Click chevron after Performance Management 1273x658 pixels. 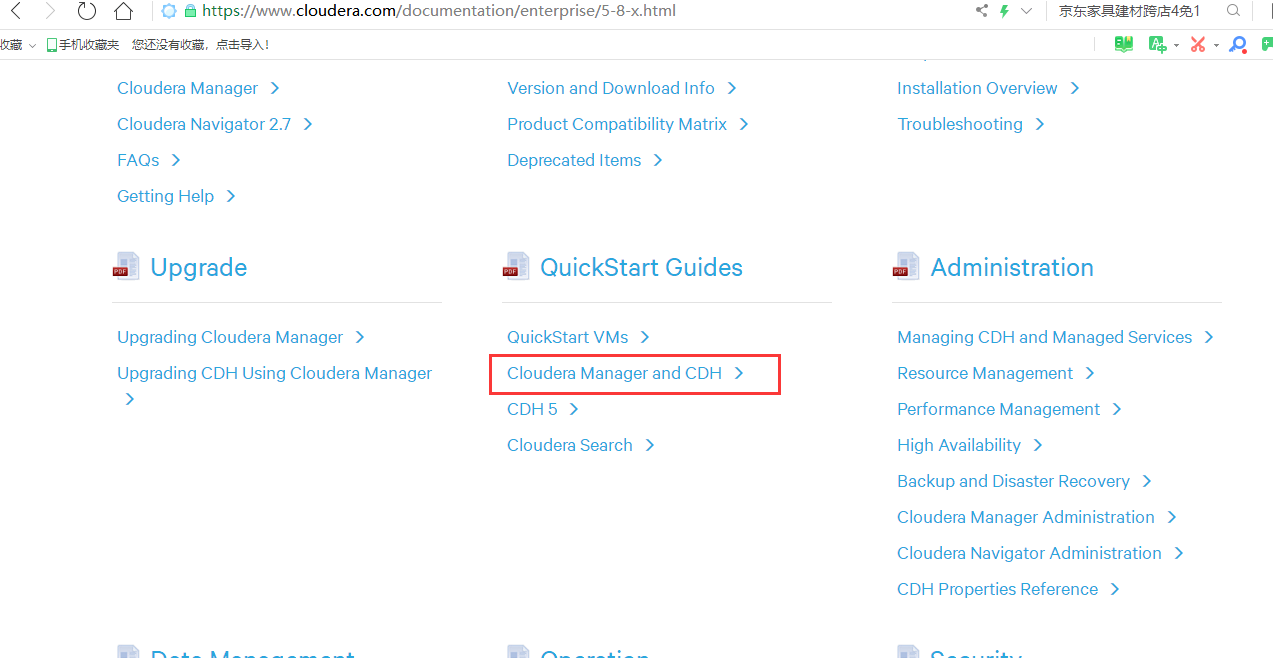1117,409
